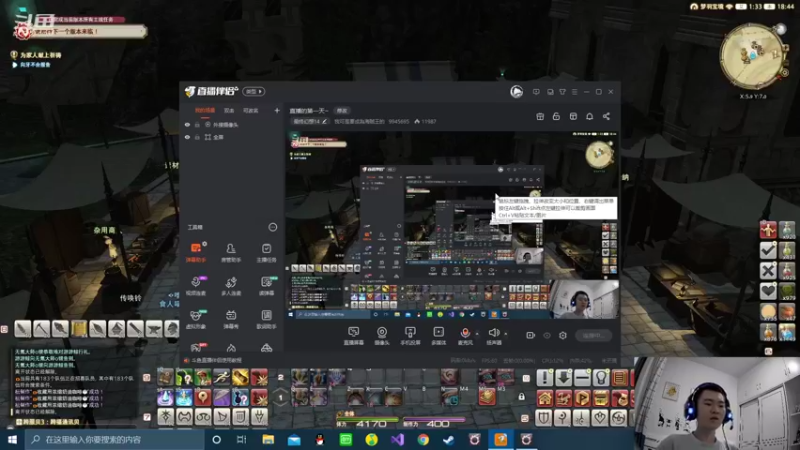The height and width of the screenshot is (450, 800).
Task: Open the quality pill beside the stream title
Action: click(341, 110)
